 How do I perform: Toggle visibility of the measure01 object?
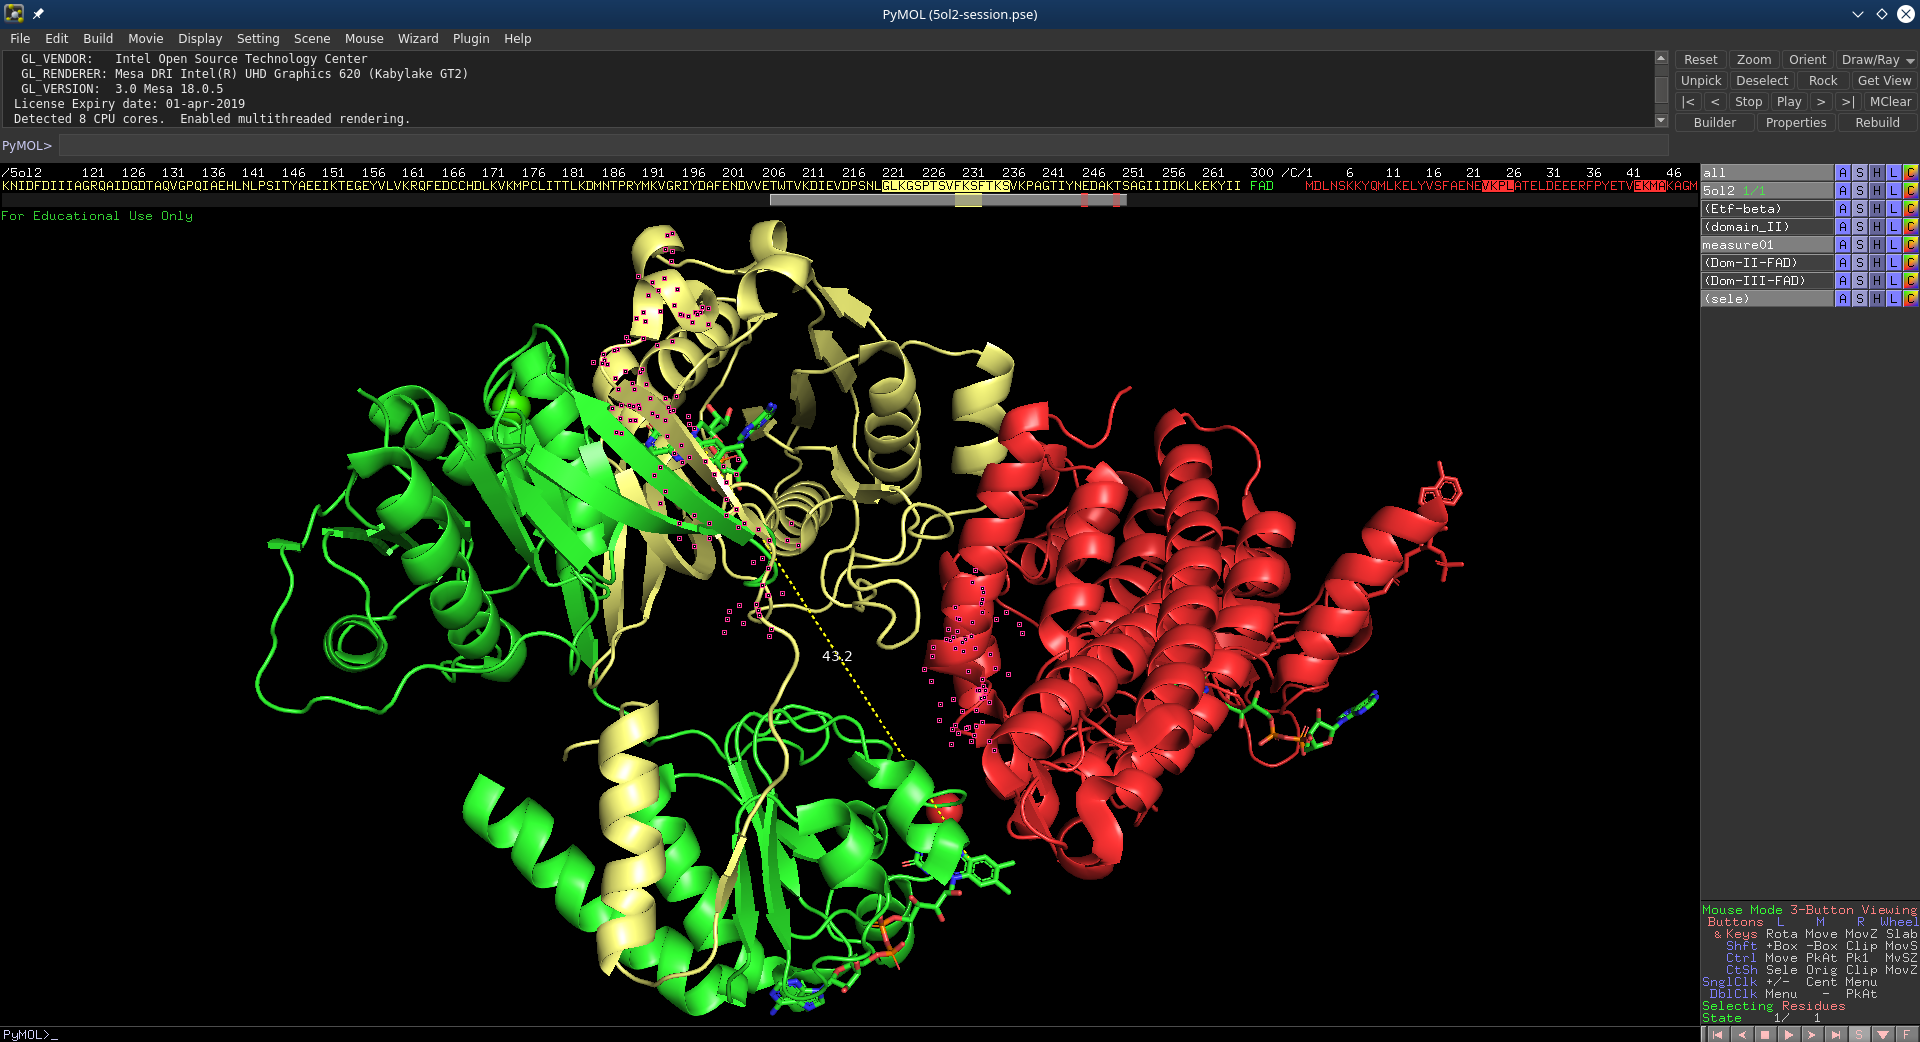click(1766, 245)
